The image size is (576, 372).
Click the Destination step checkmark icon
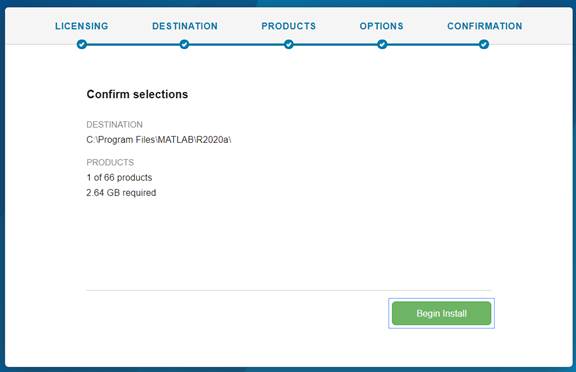click(x=184, y=44)
